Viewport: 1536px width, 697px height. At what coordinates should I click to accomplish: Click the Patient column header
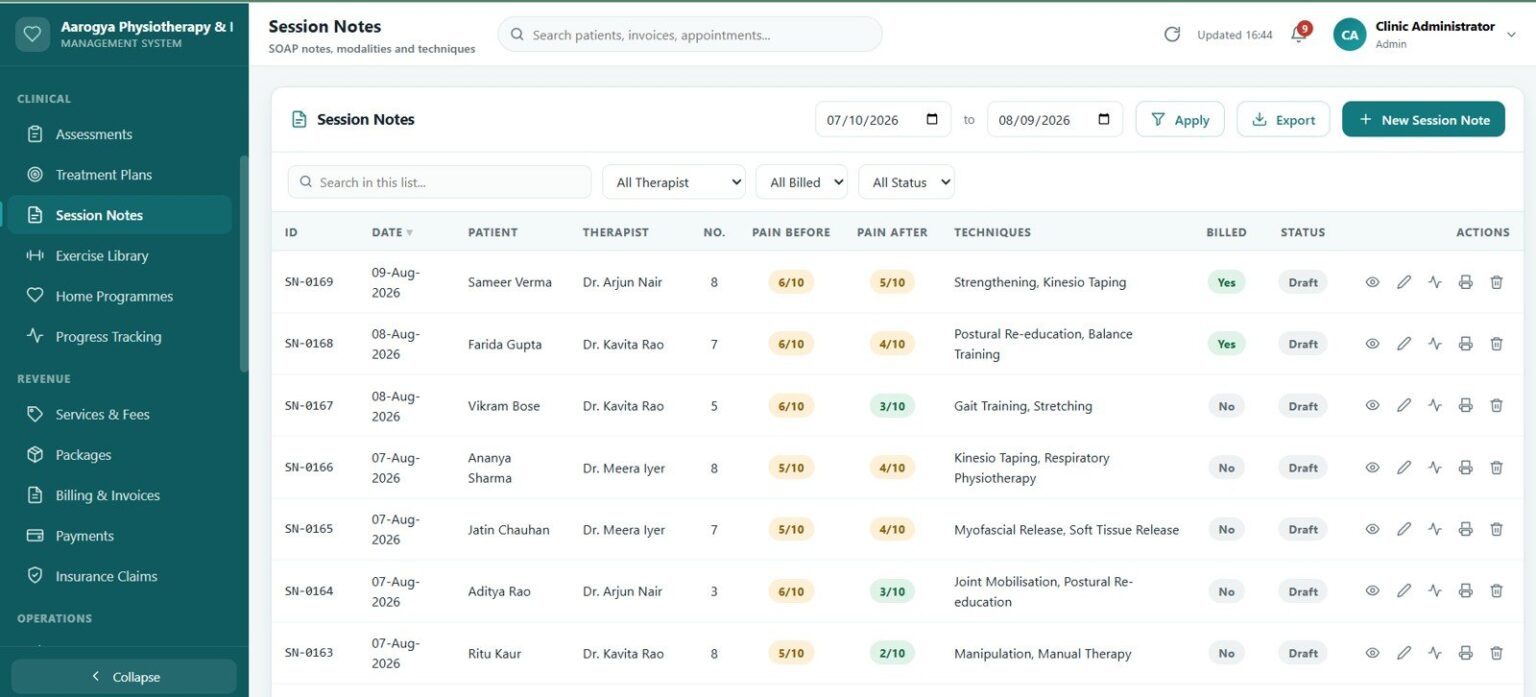[493, 232]
